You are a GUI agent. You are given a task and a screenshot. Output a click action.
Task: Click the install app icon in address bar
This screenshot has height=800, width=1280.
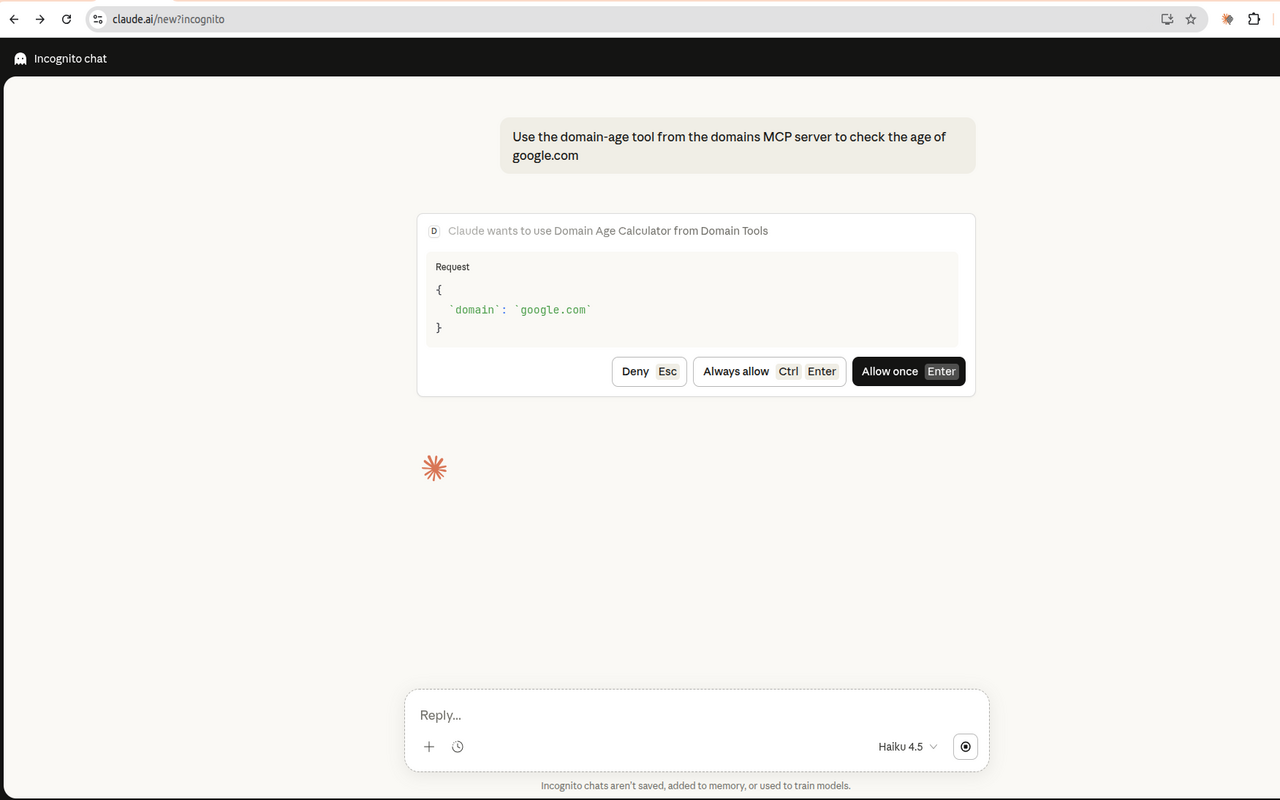click(x=1166, y=19)
